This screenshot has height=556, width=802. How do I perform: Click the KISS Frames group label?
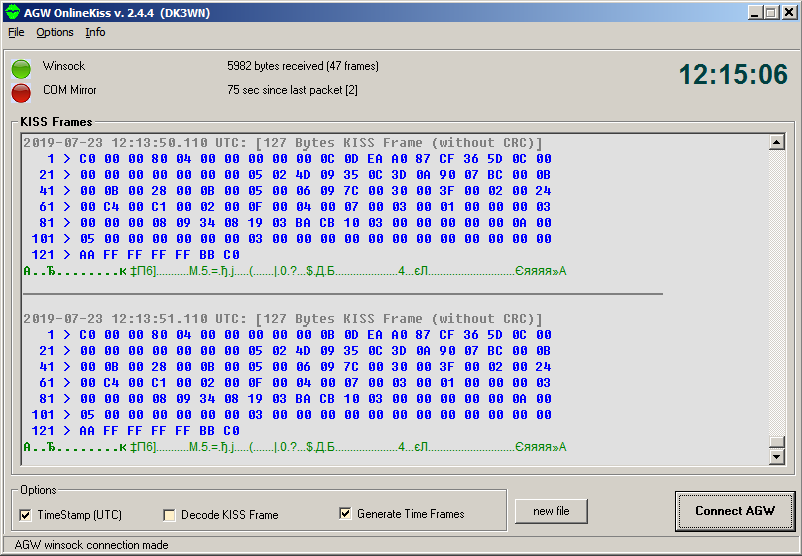pos(56,122)
